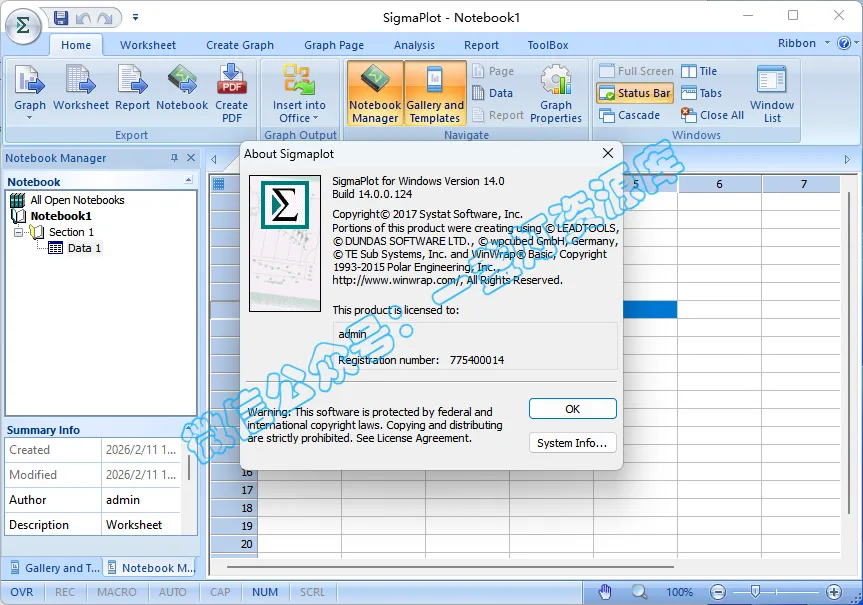Image resolution: width=863 pixels, height=605 pixels.
Task: Collapse the Notebook section header
Action: pos(188,180)
